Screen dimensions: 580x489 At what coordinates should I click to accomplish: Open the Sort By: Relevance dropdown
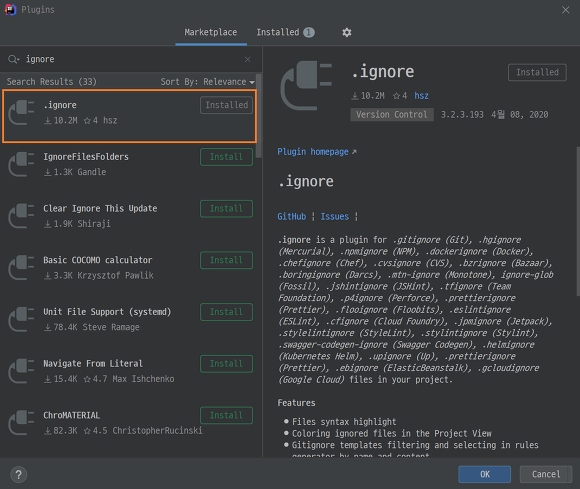coord(208,82)
